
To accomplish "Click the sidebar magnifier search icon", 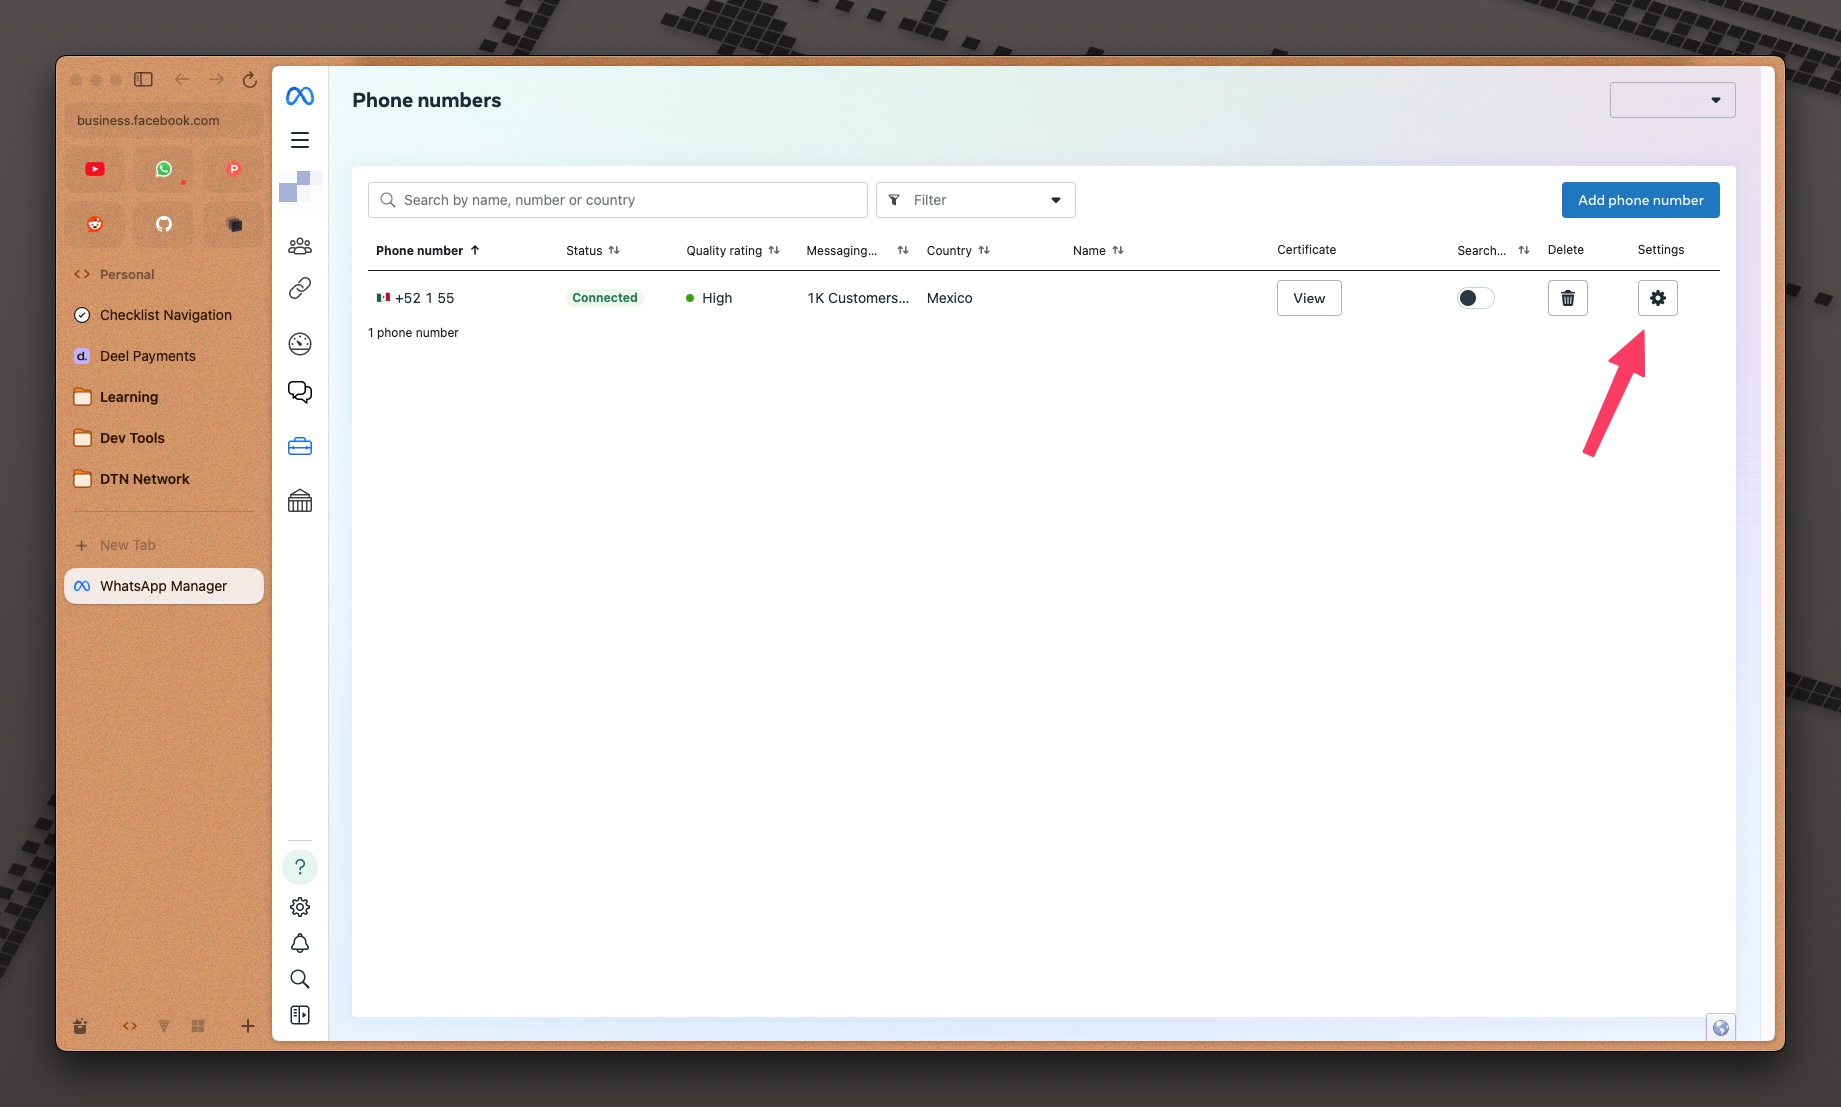I will (x=300, y=979).
